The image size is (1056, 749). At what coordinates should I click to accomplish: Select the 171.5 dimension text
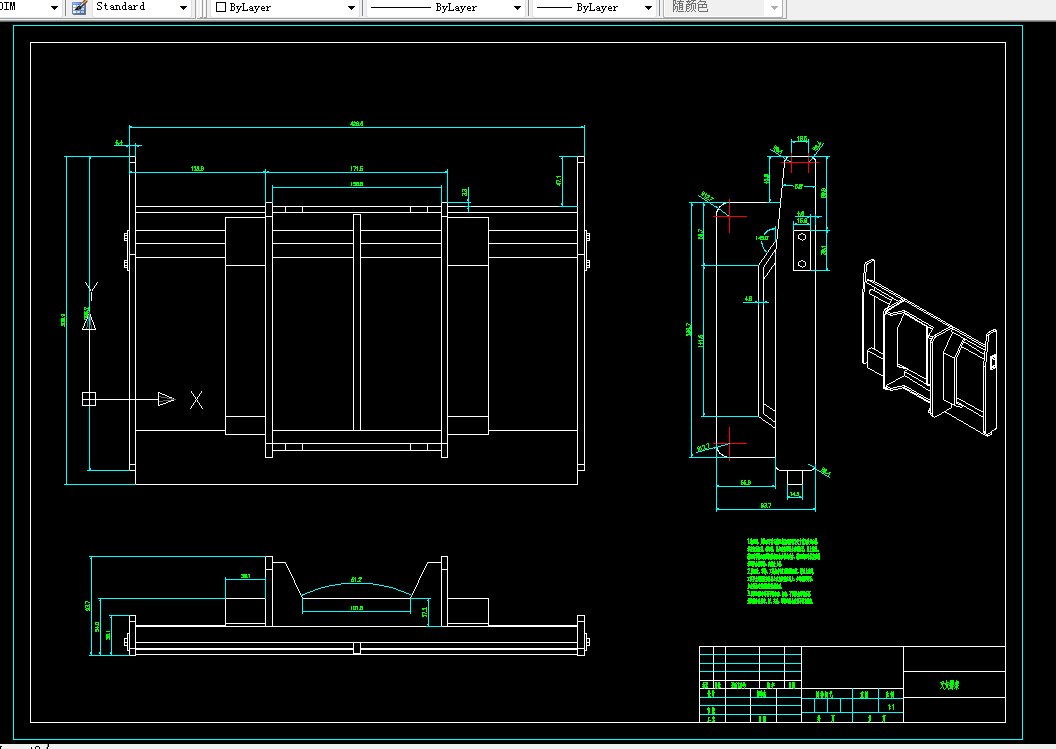[x=356, y=168]
